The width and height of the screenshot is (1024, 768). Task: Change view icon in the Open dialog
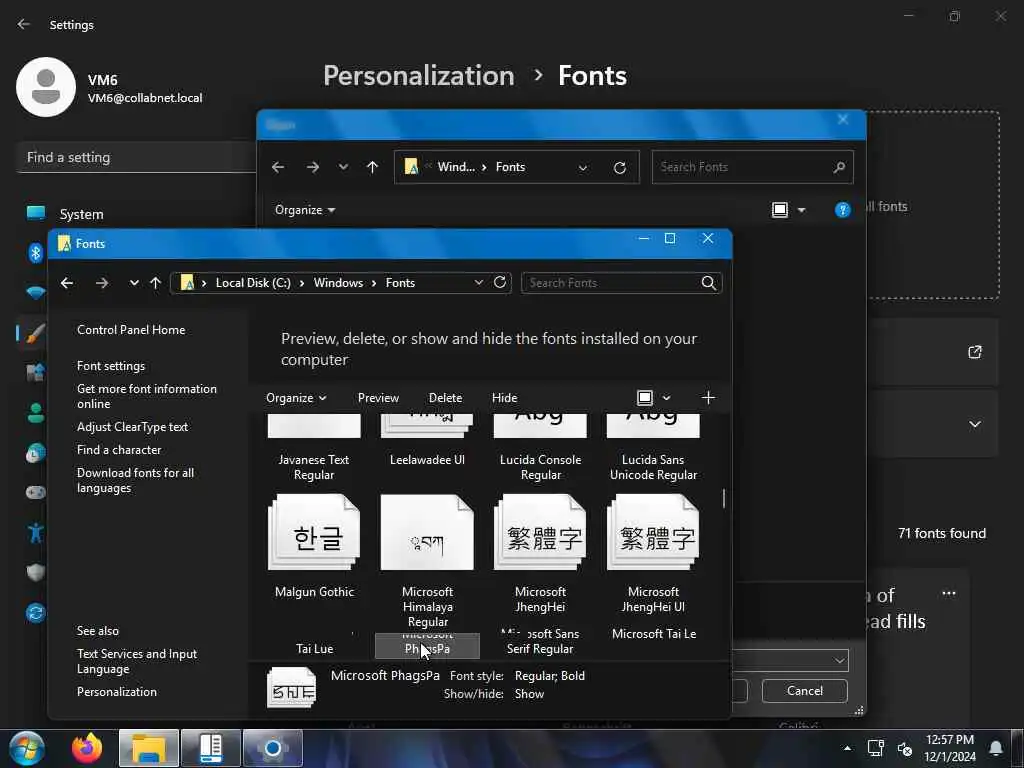780,210
